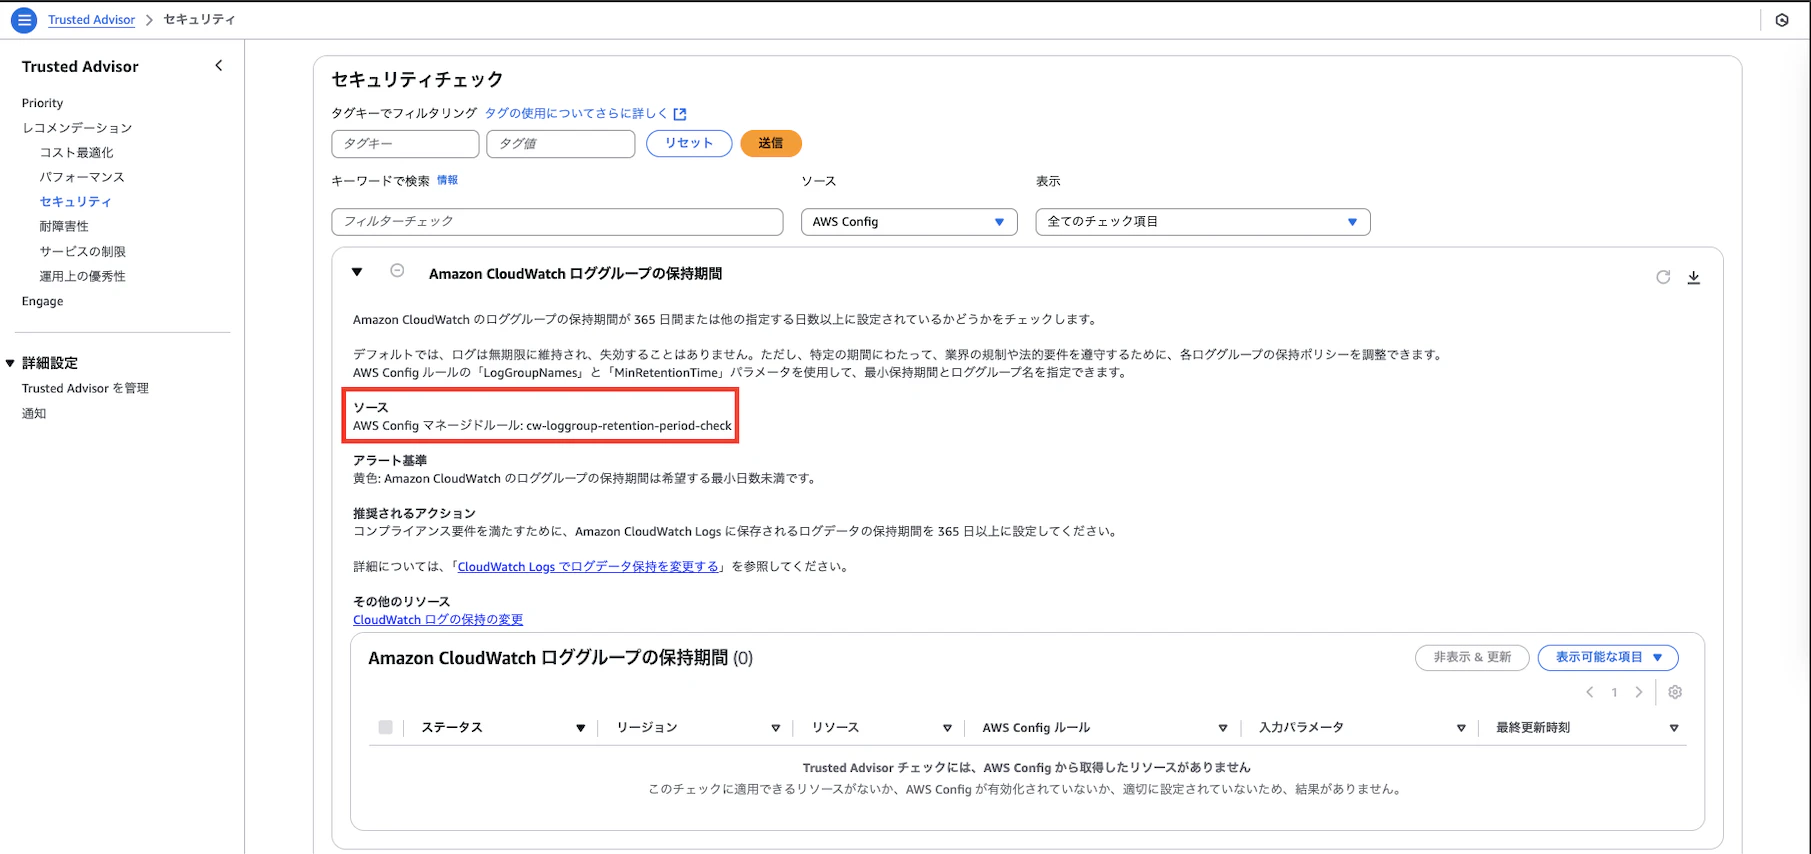This screenshot has width=1811, height=854.
Task: Click the clock icon at top right
Action: coord(1782,20)
